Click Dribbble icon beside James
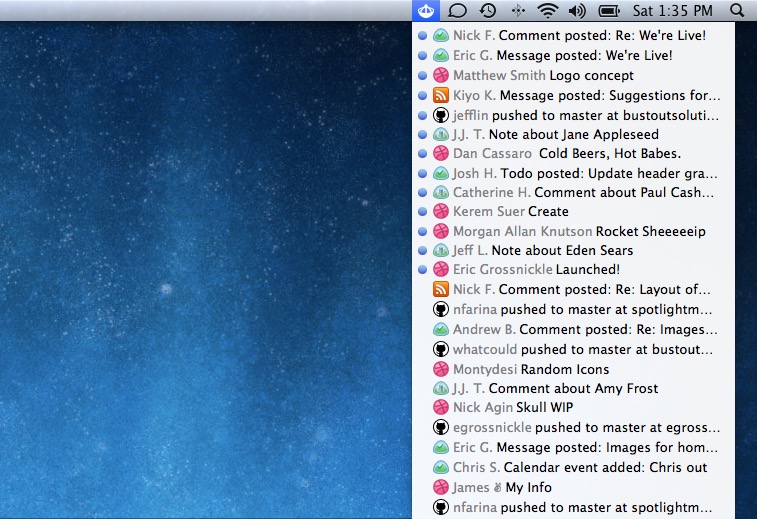The width and height of the screenshot is (757, 519). 440,487
